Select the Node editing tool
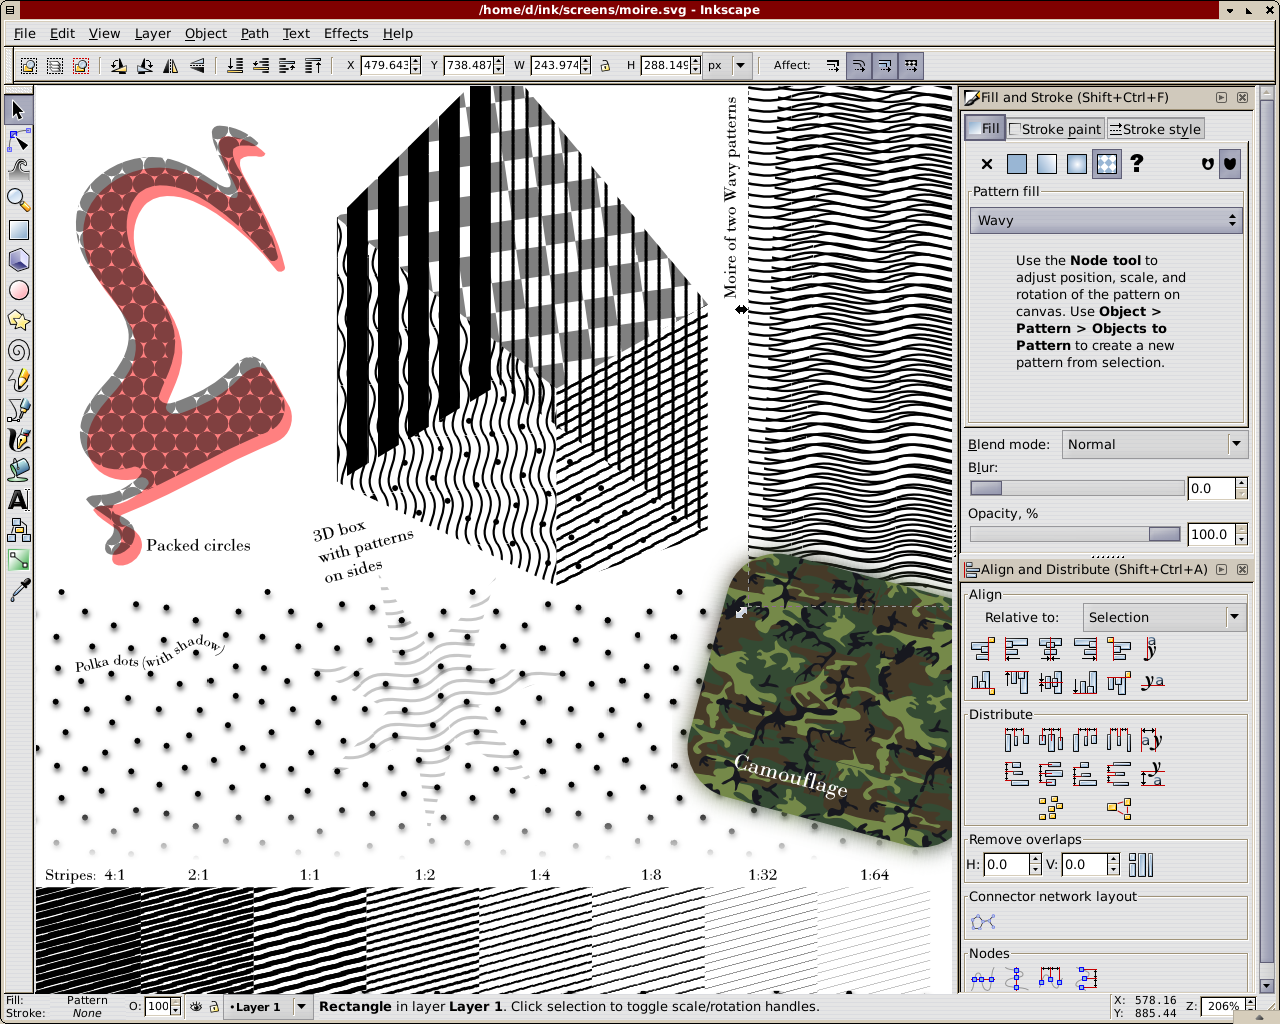1280x1024 pixels. [x=18, y=140]
